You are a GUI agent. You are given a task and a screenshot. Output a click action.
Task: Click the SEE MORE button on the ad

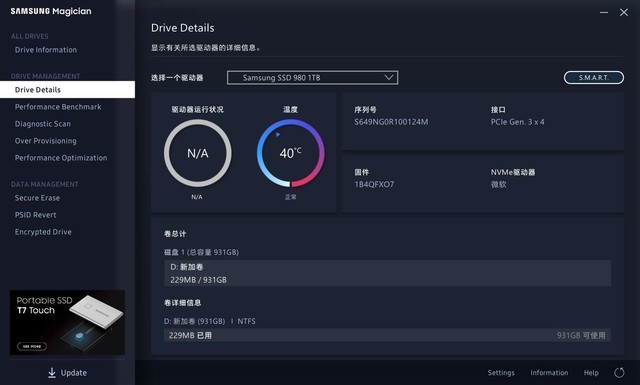32,346
